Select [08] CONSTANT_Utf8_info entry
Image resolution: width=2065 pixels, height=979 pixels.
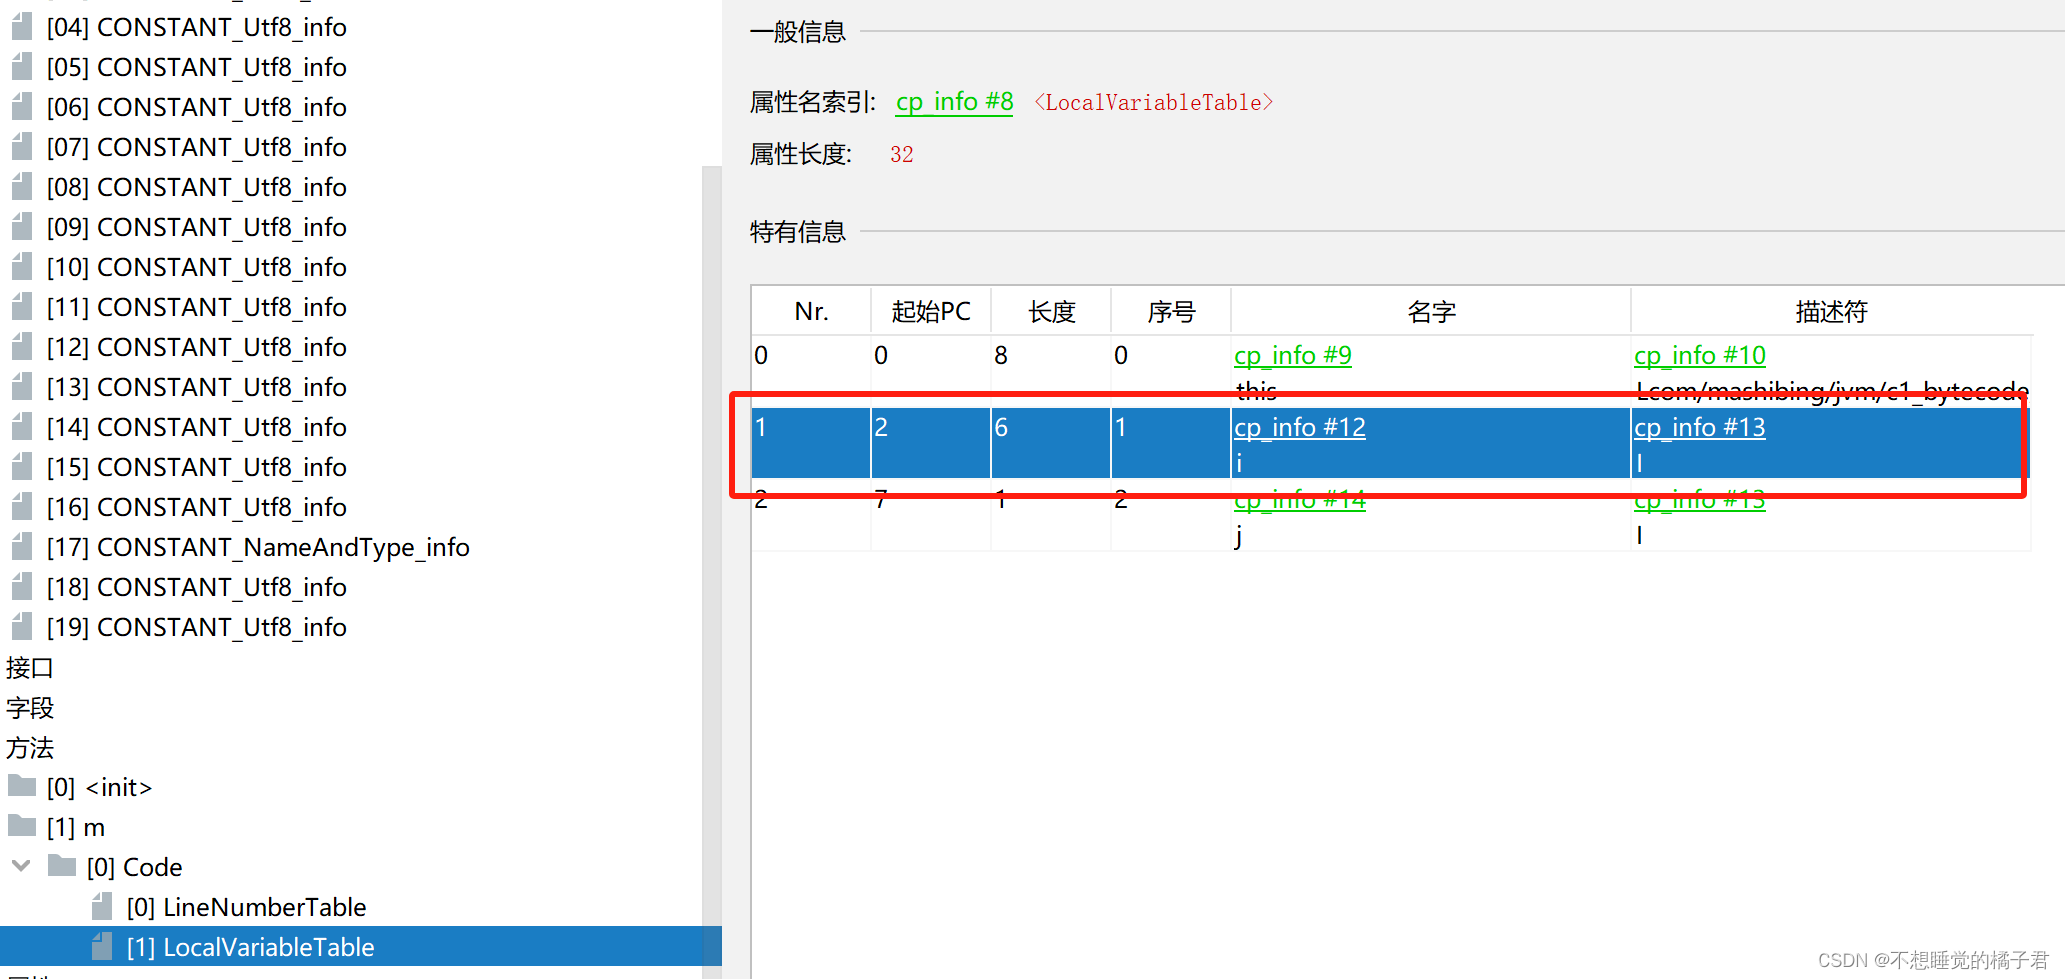pyautogui.click(x=197, y=187)
